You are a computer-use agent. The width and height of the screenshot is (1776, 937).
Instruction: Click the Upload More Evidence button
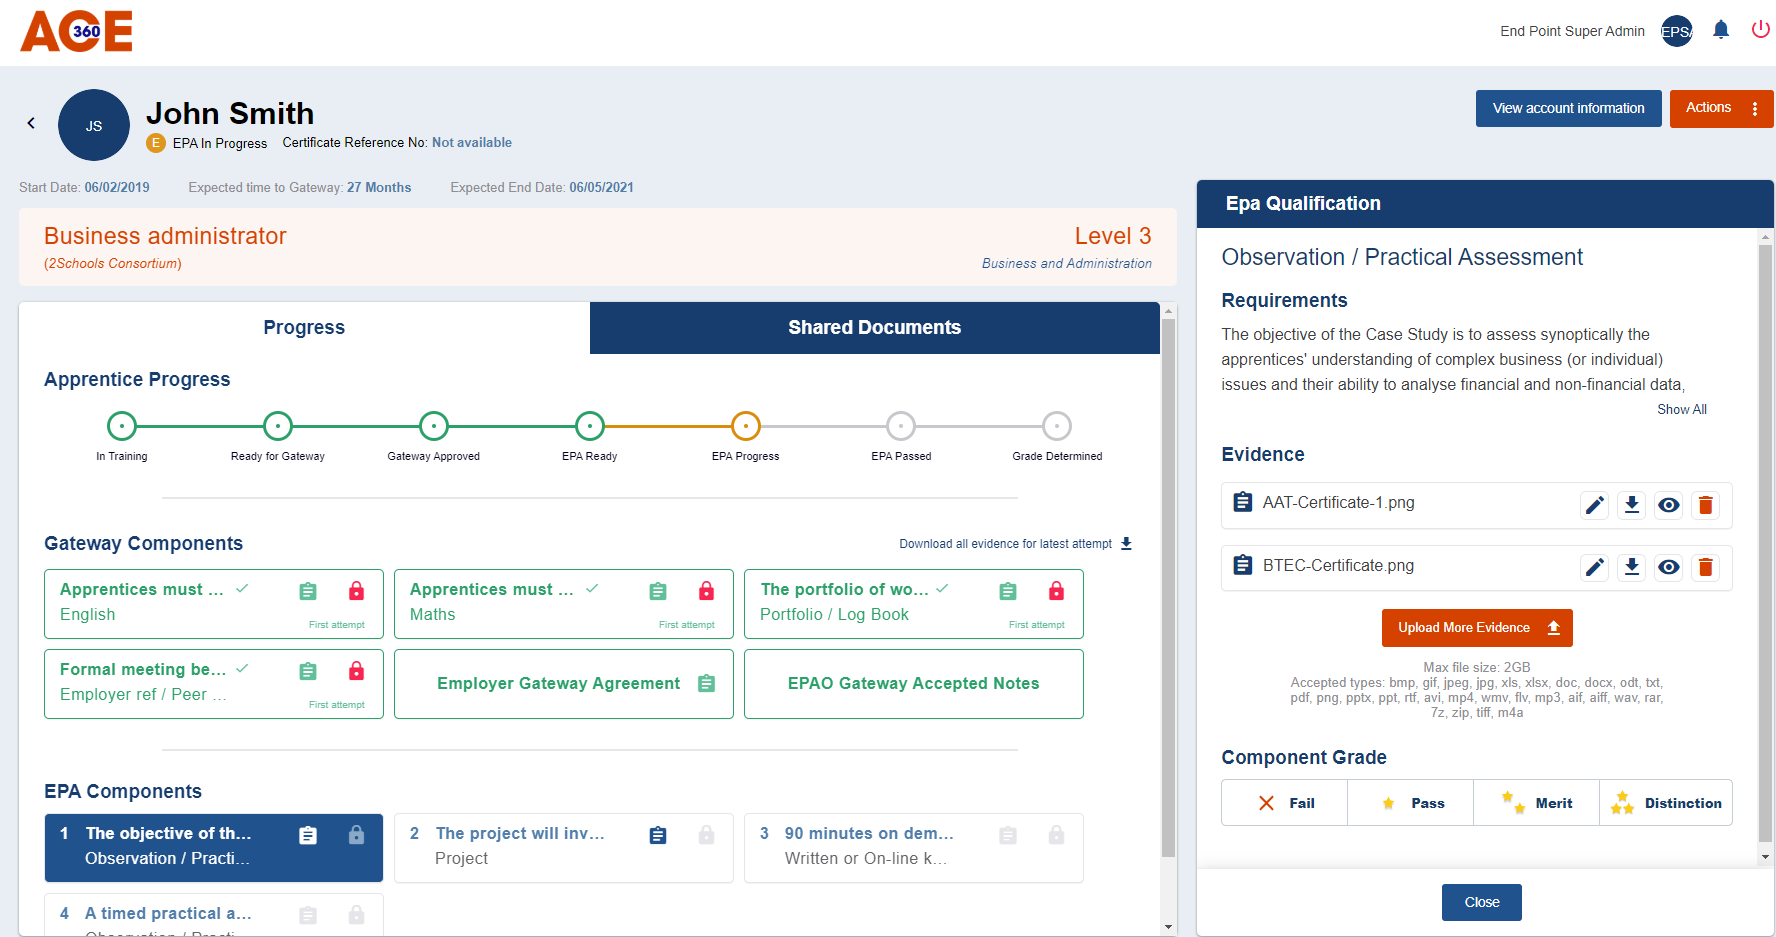[x=1476, y=628]
